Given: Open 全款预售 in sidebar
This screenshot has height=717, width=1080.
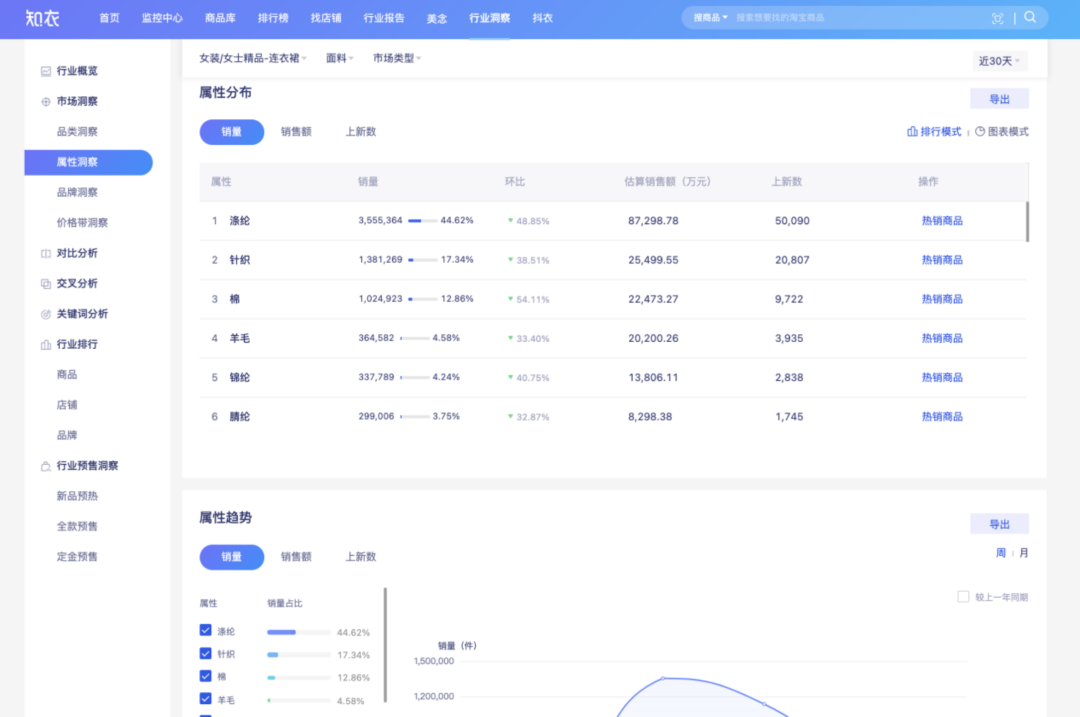Looking at the screenshot, I should pos(77,526).
